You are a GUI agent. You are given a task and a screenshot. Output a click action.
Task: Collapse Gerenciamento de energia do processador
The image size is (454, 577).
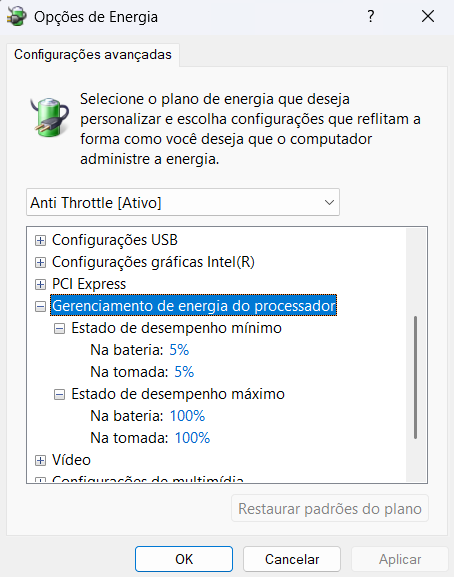point(40,306)
